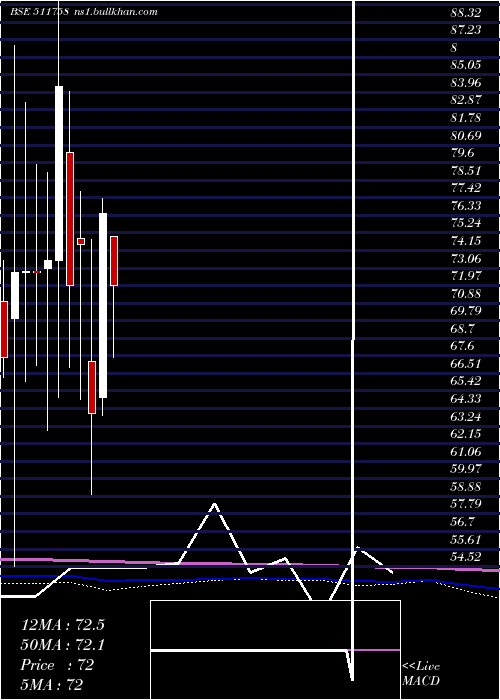Viewport: 500px width, 700px height.
Task: Click the <<Live MACD label
Action: (421, 673)
